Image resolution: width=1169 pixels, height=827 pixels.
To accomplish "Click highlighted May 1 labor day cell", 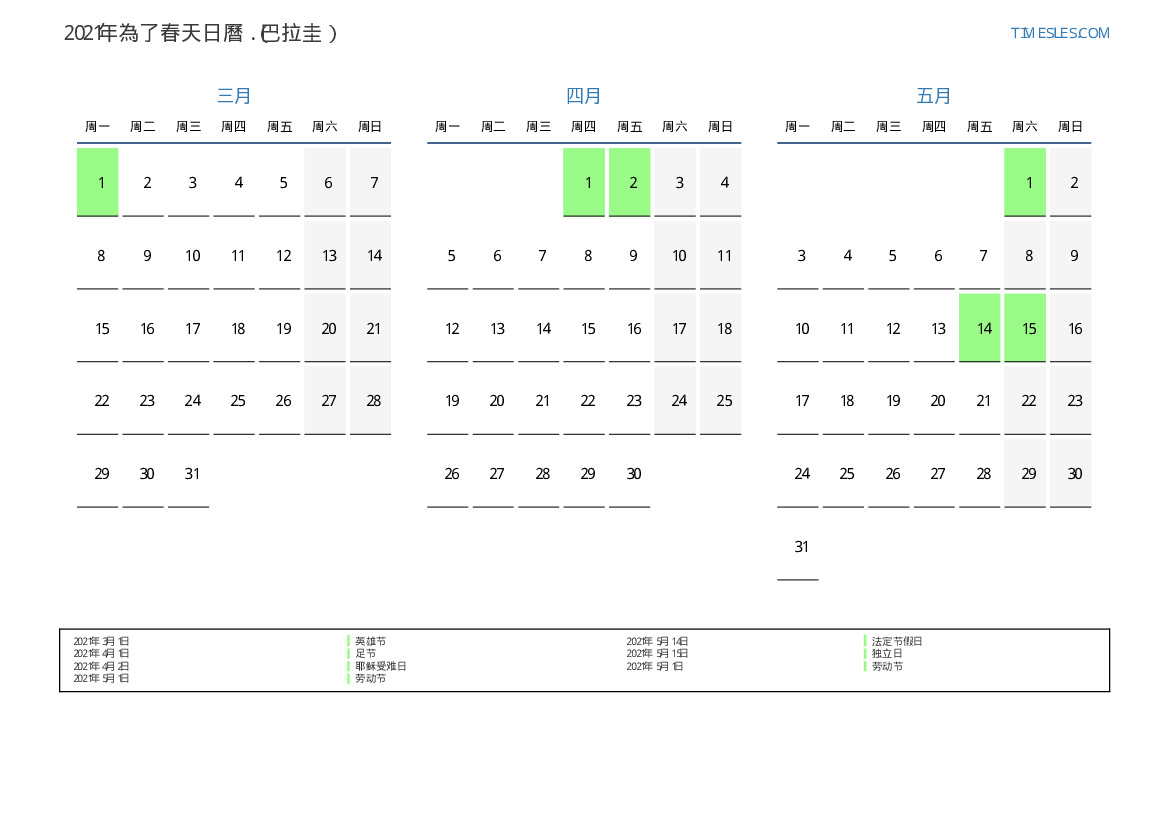I will [1025, 182].
